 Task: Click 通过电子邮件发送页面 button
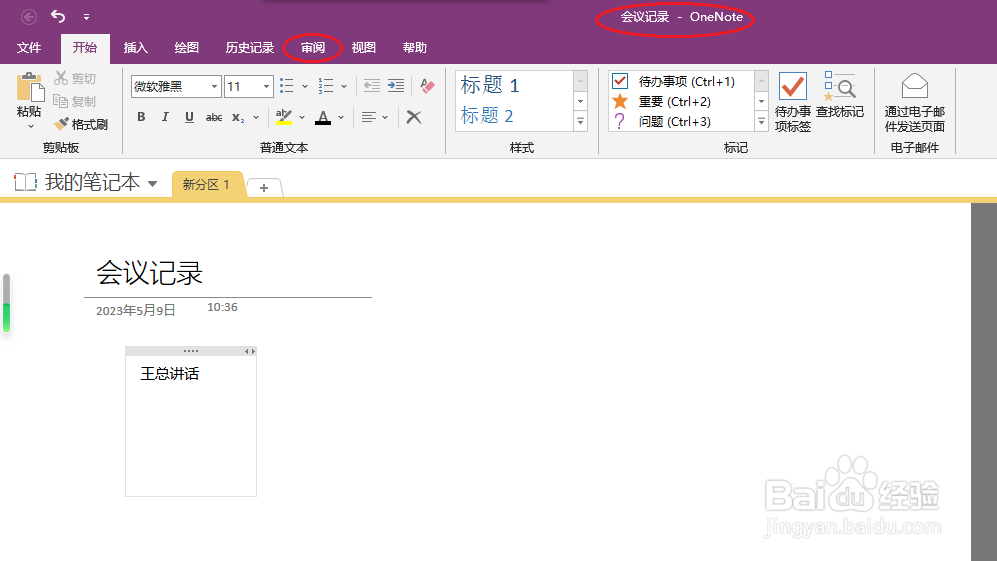coord(915,102)
